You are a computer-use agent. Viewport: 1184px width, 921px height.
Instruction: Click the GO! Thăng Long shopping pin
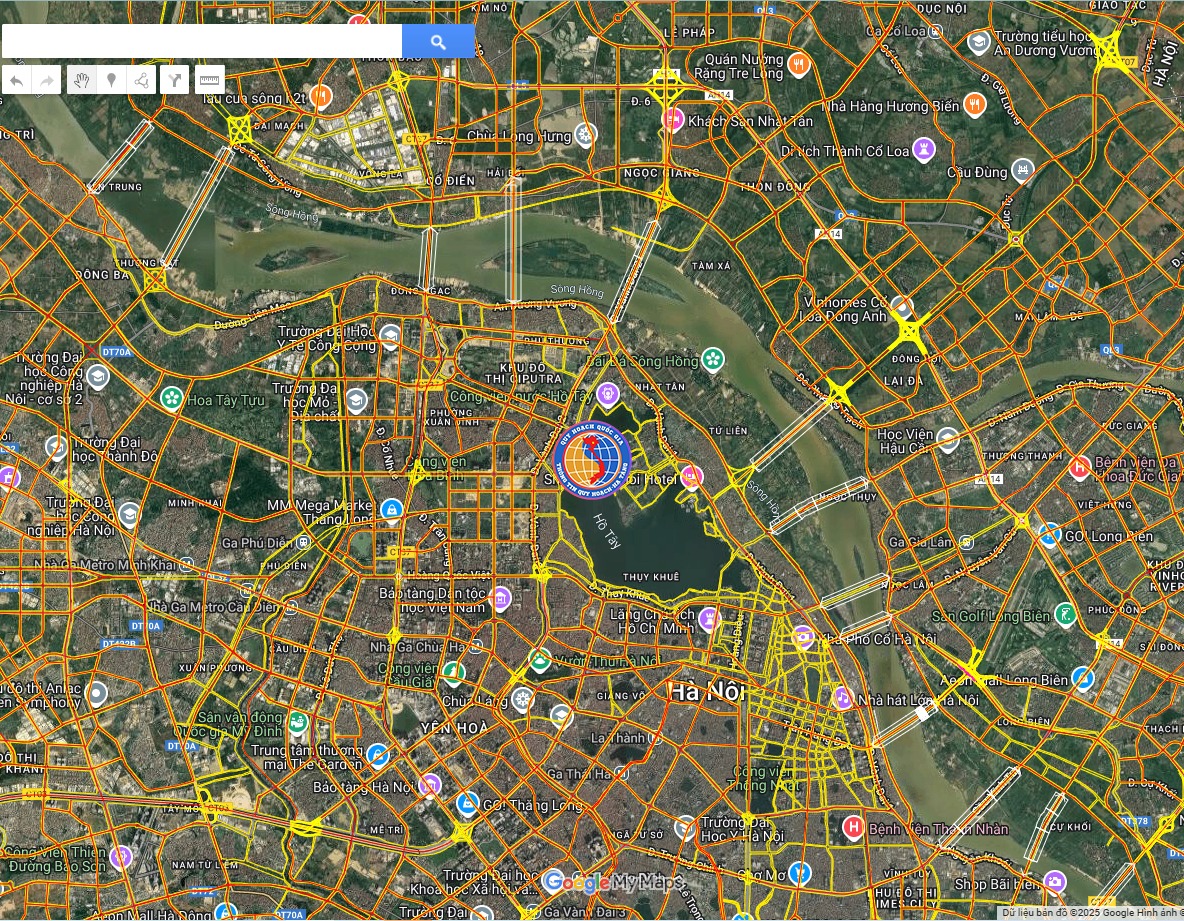coord(467,804)
